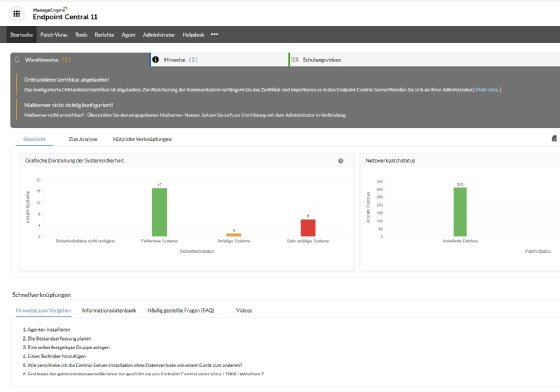560x392 pixels.
Task: Select the Informationsdatenbank tab
Action: tap(109, 310)
